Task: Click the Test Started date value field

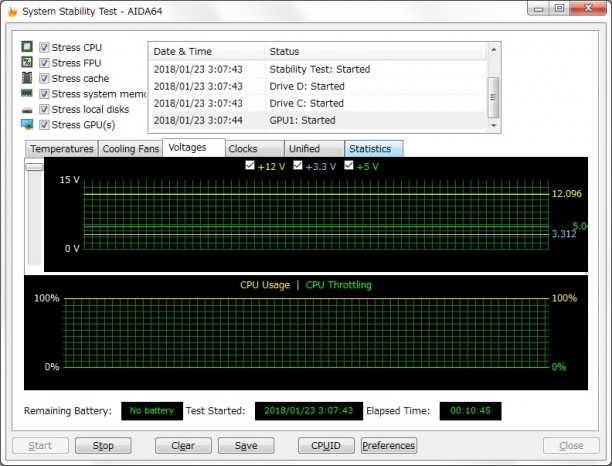Action: tap(309, 411)
